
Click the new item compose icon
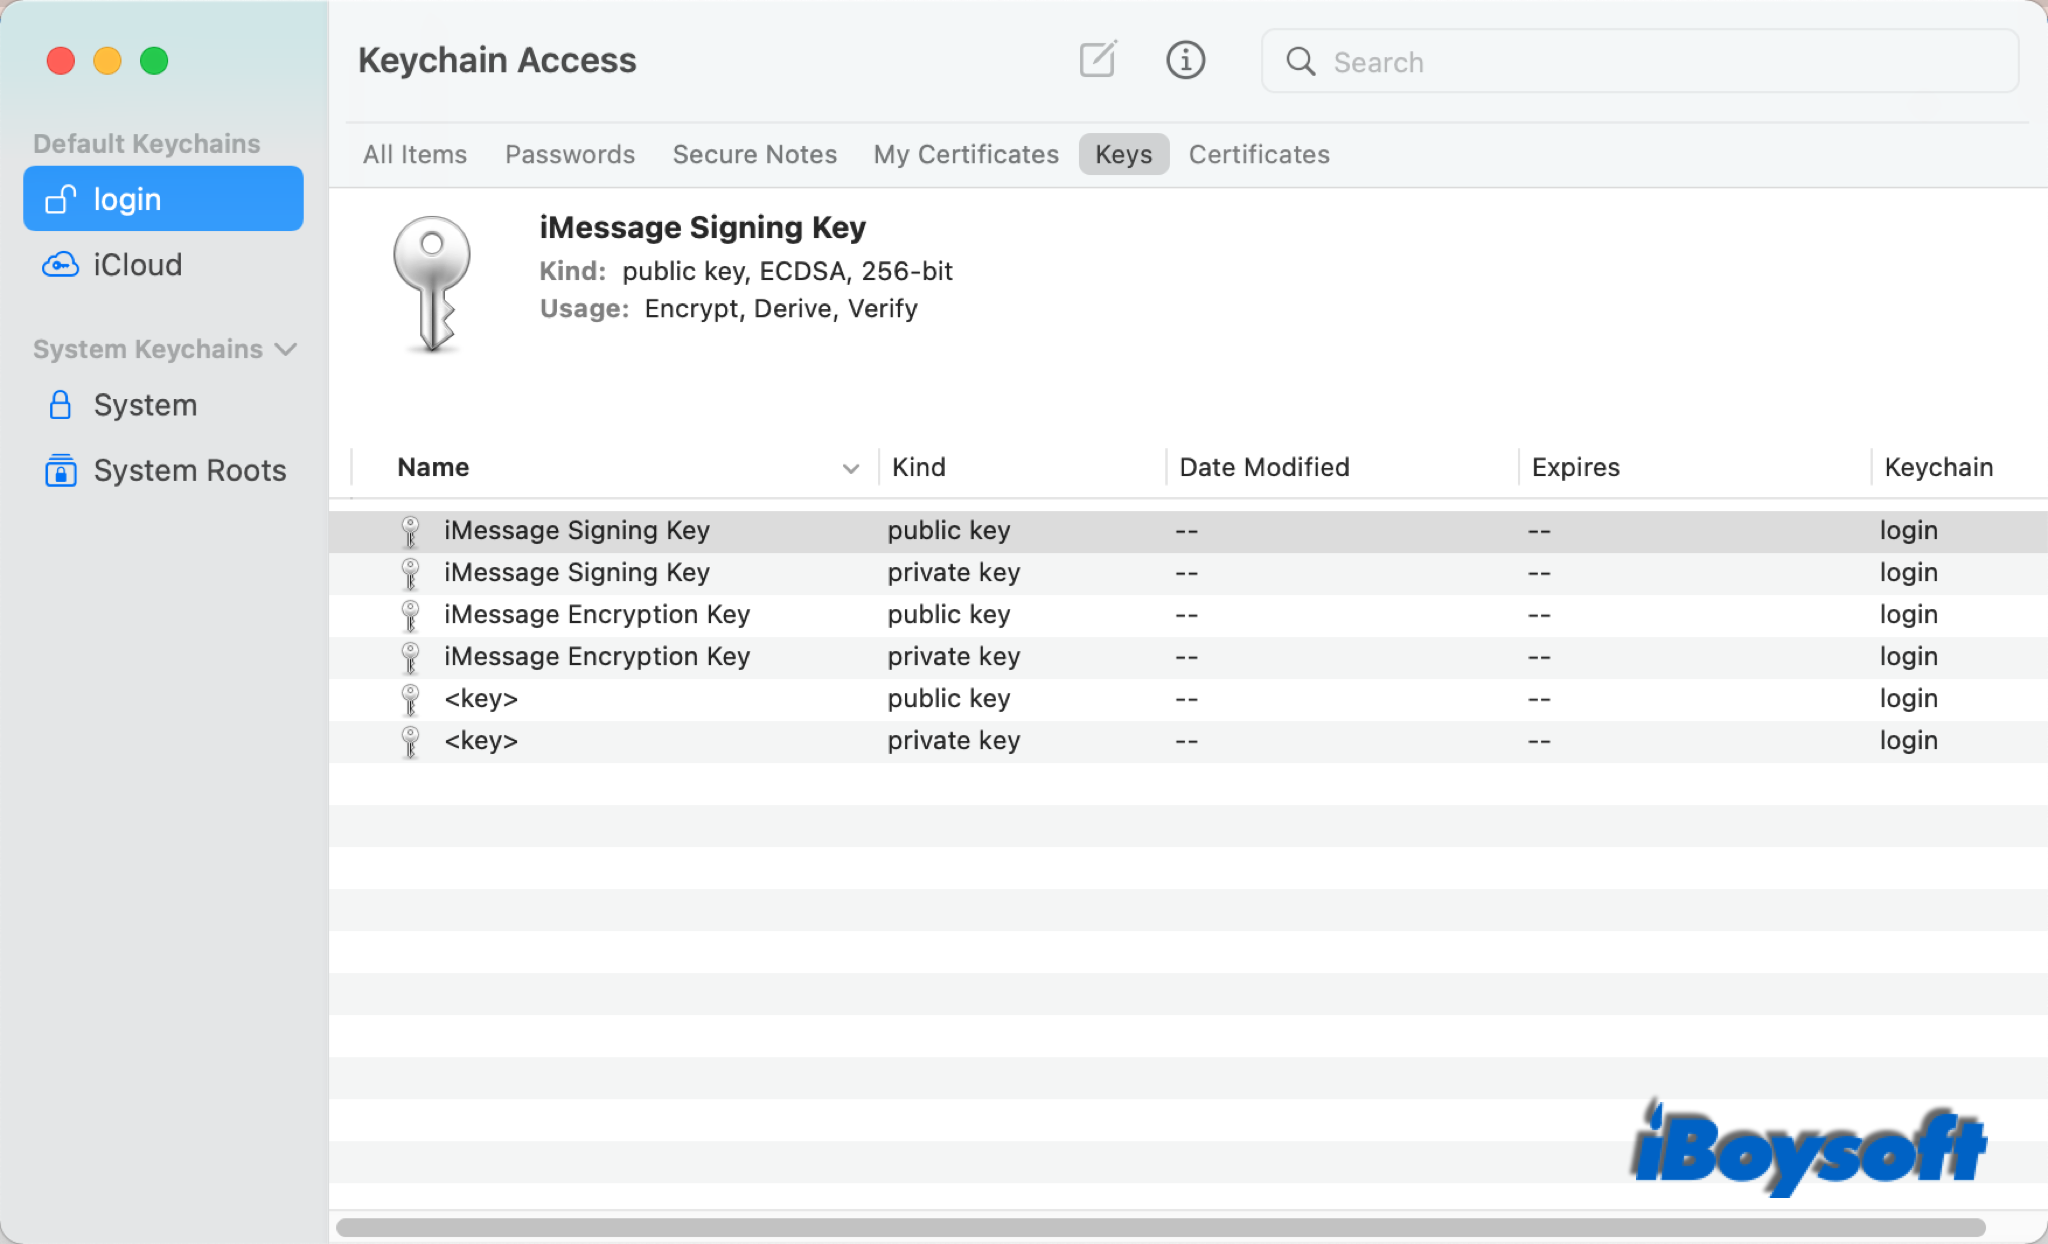[x=1097, y=60]
